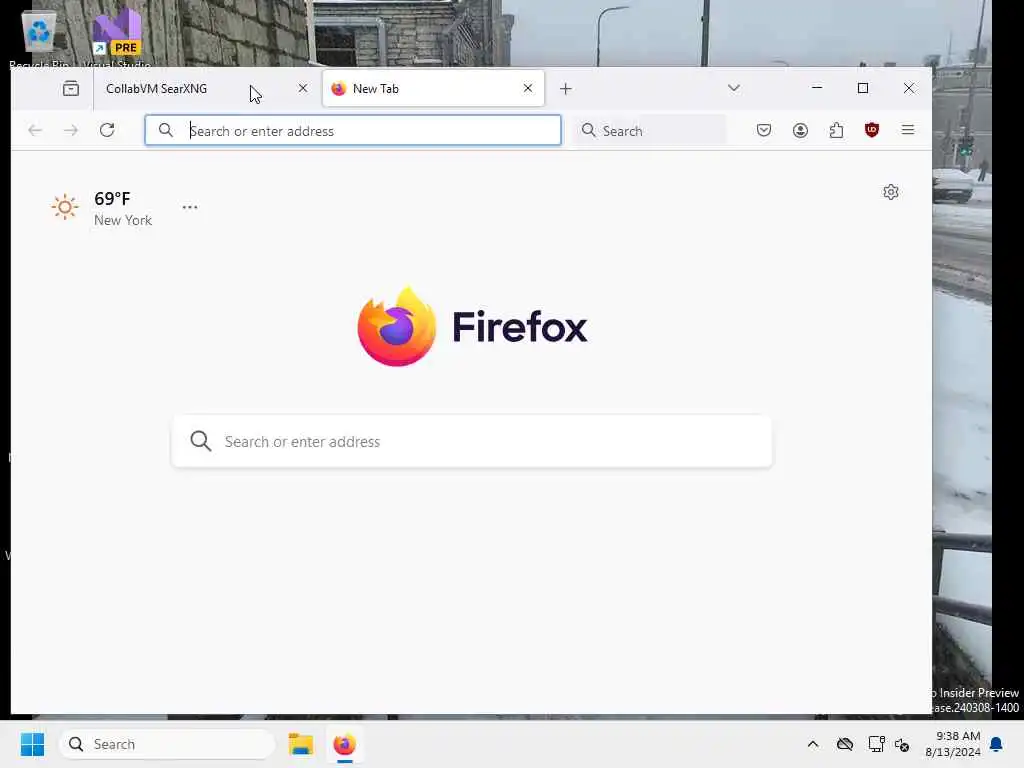
Task: Open Save to Pocket icon
Action: [x=763, y=131]
